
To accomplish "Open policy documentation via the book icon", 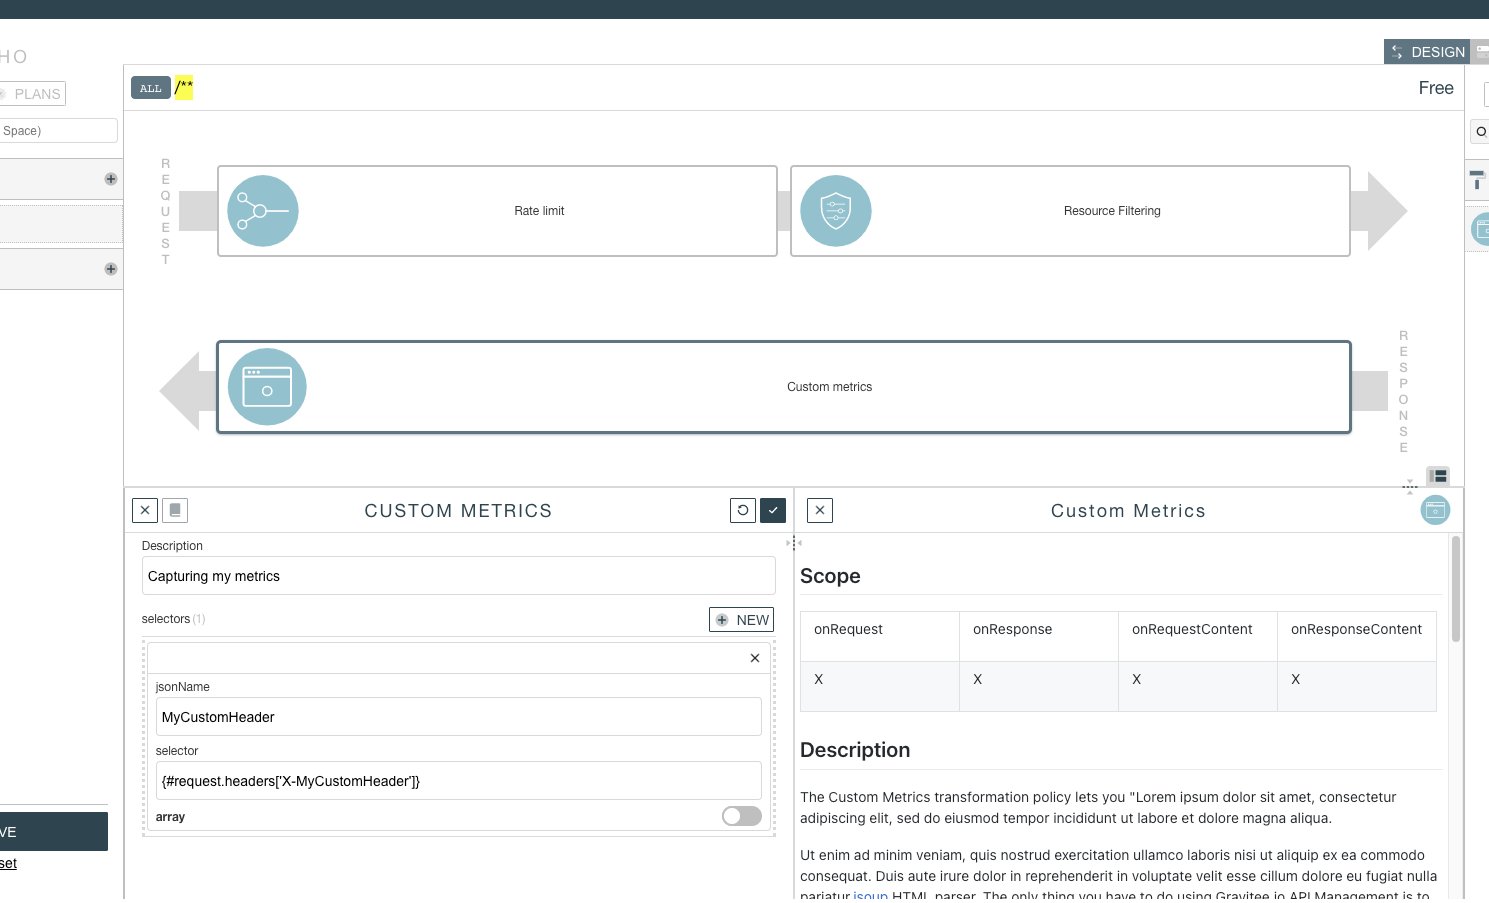I will pyautogui.click(x=175, y=510).
